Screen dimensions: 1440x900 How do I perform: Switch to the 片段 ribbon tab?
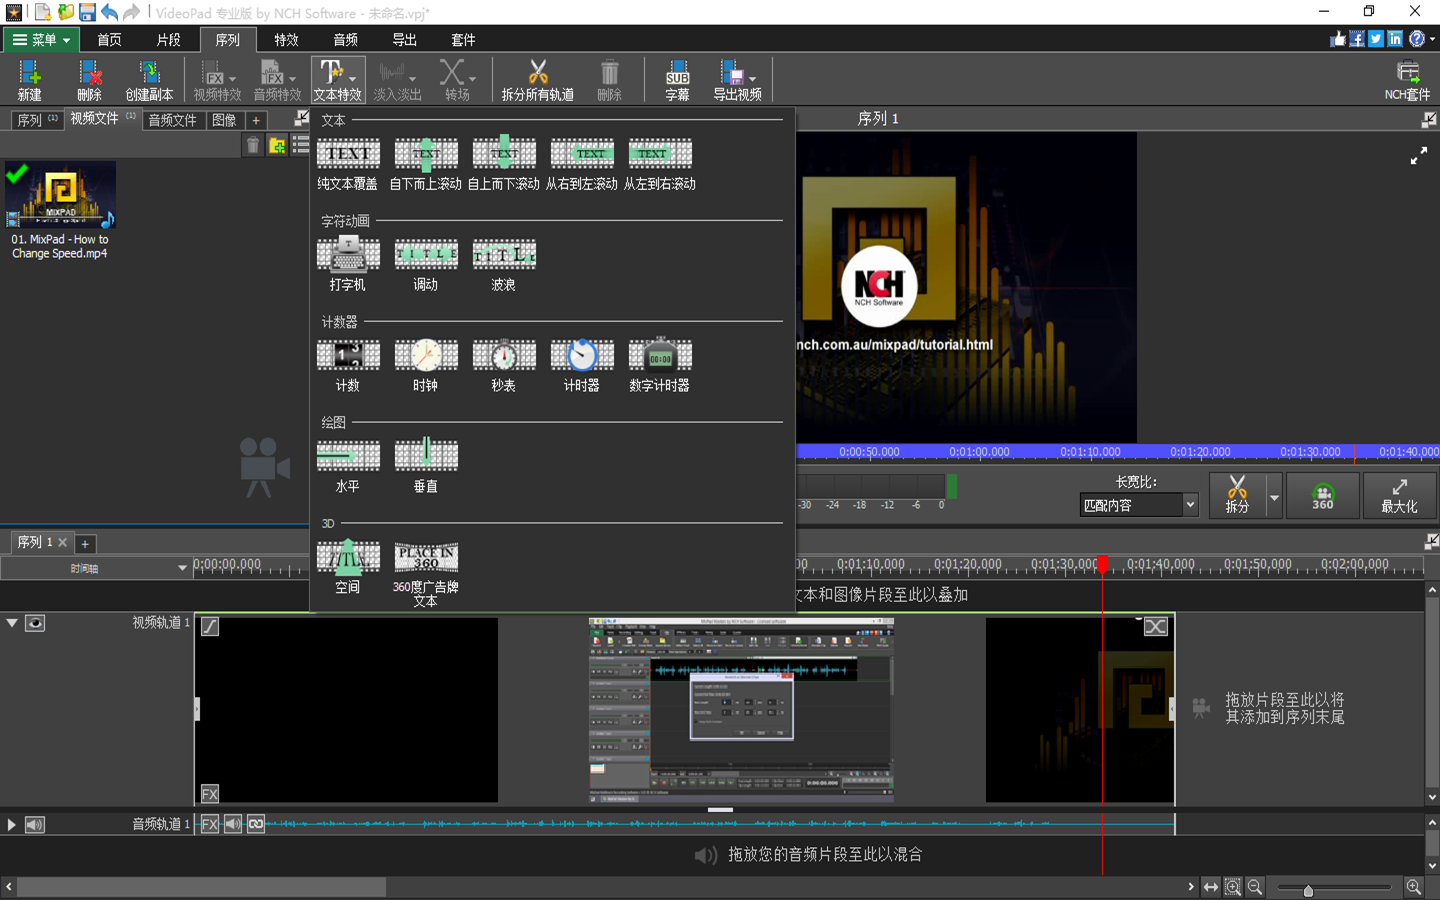pyautogui.click(x=168, y=40)
